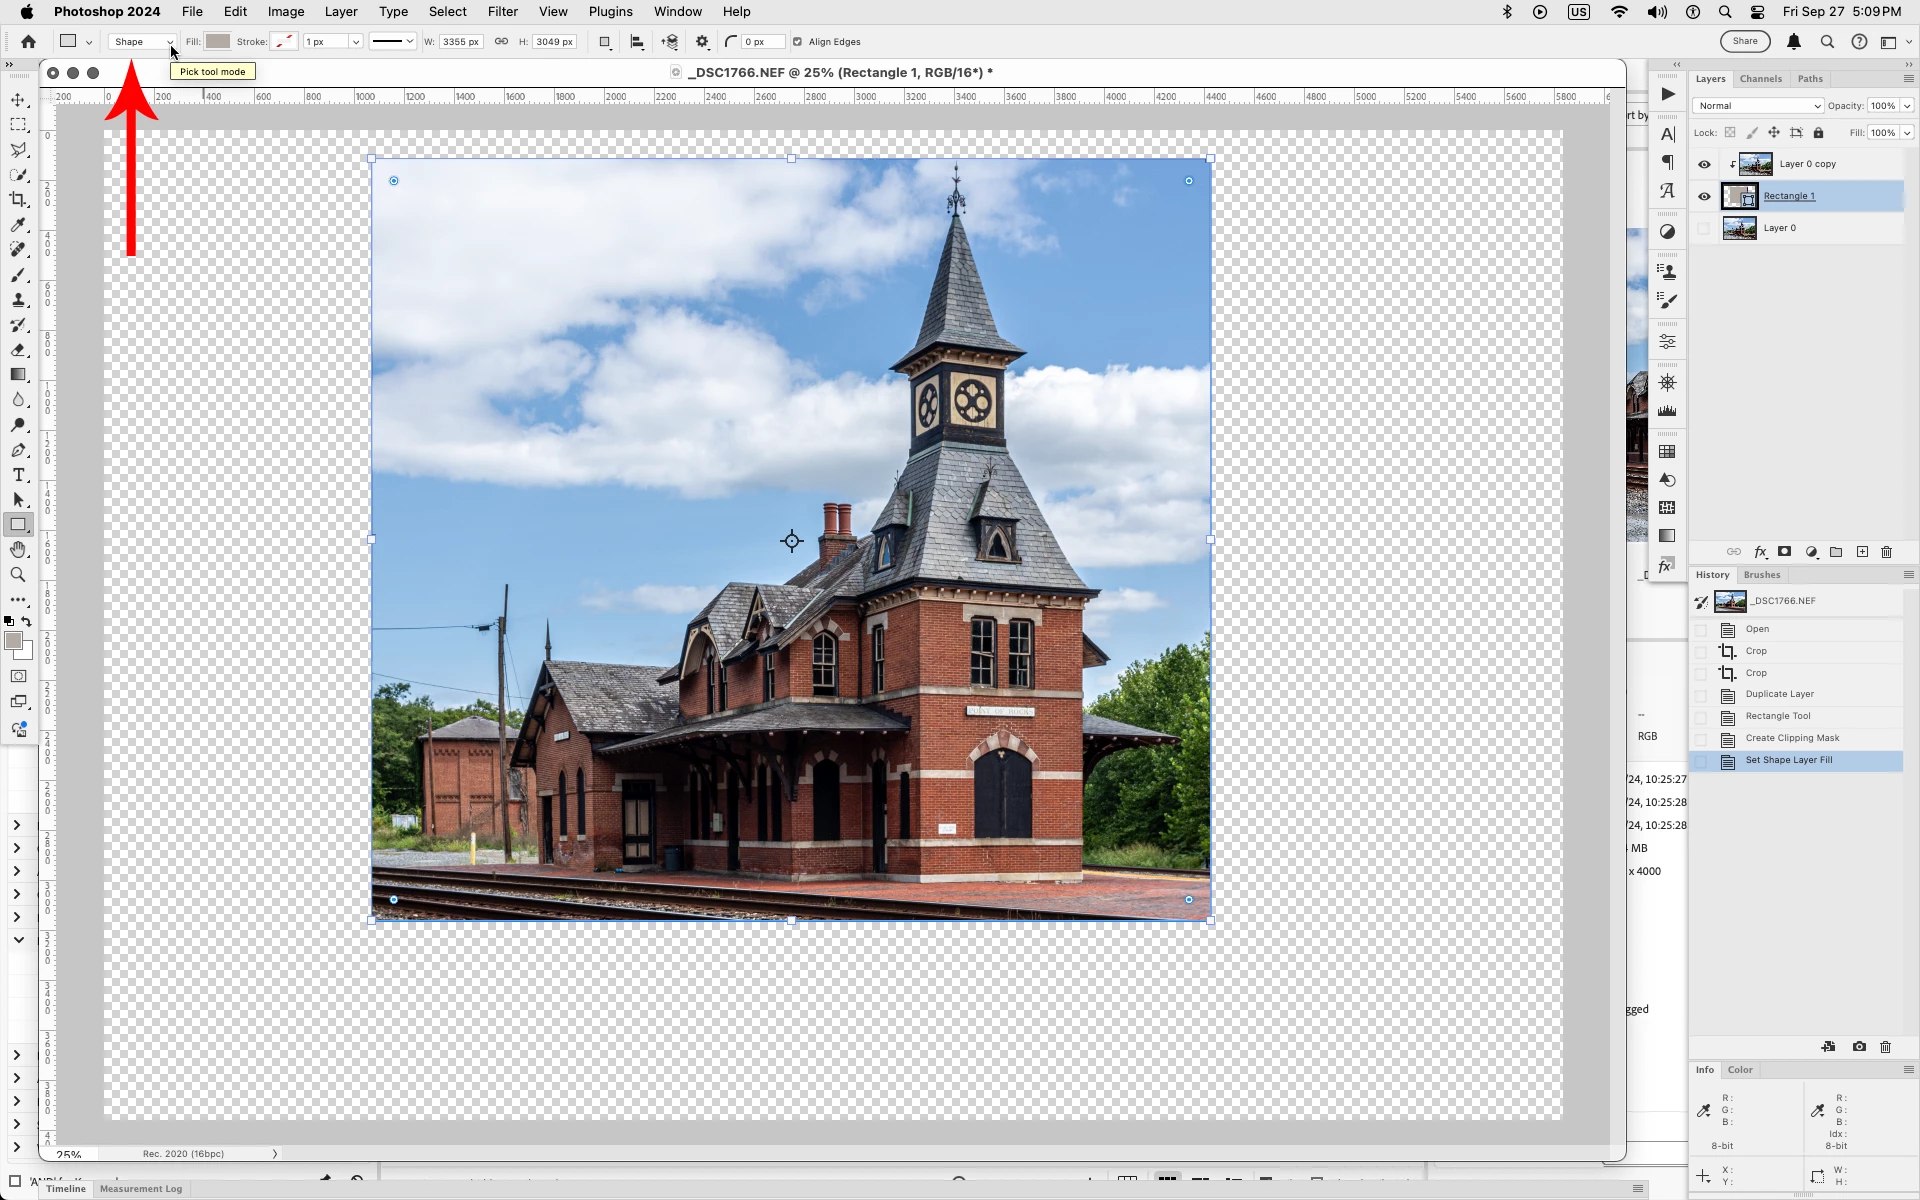Hide the Layer 0 copy layer
Viewport: 1920px width, 1200px height.
tap(1704, 164)
